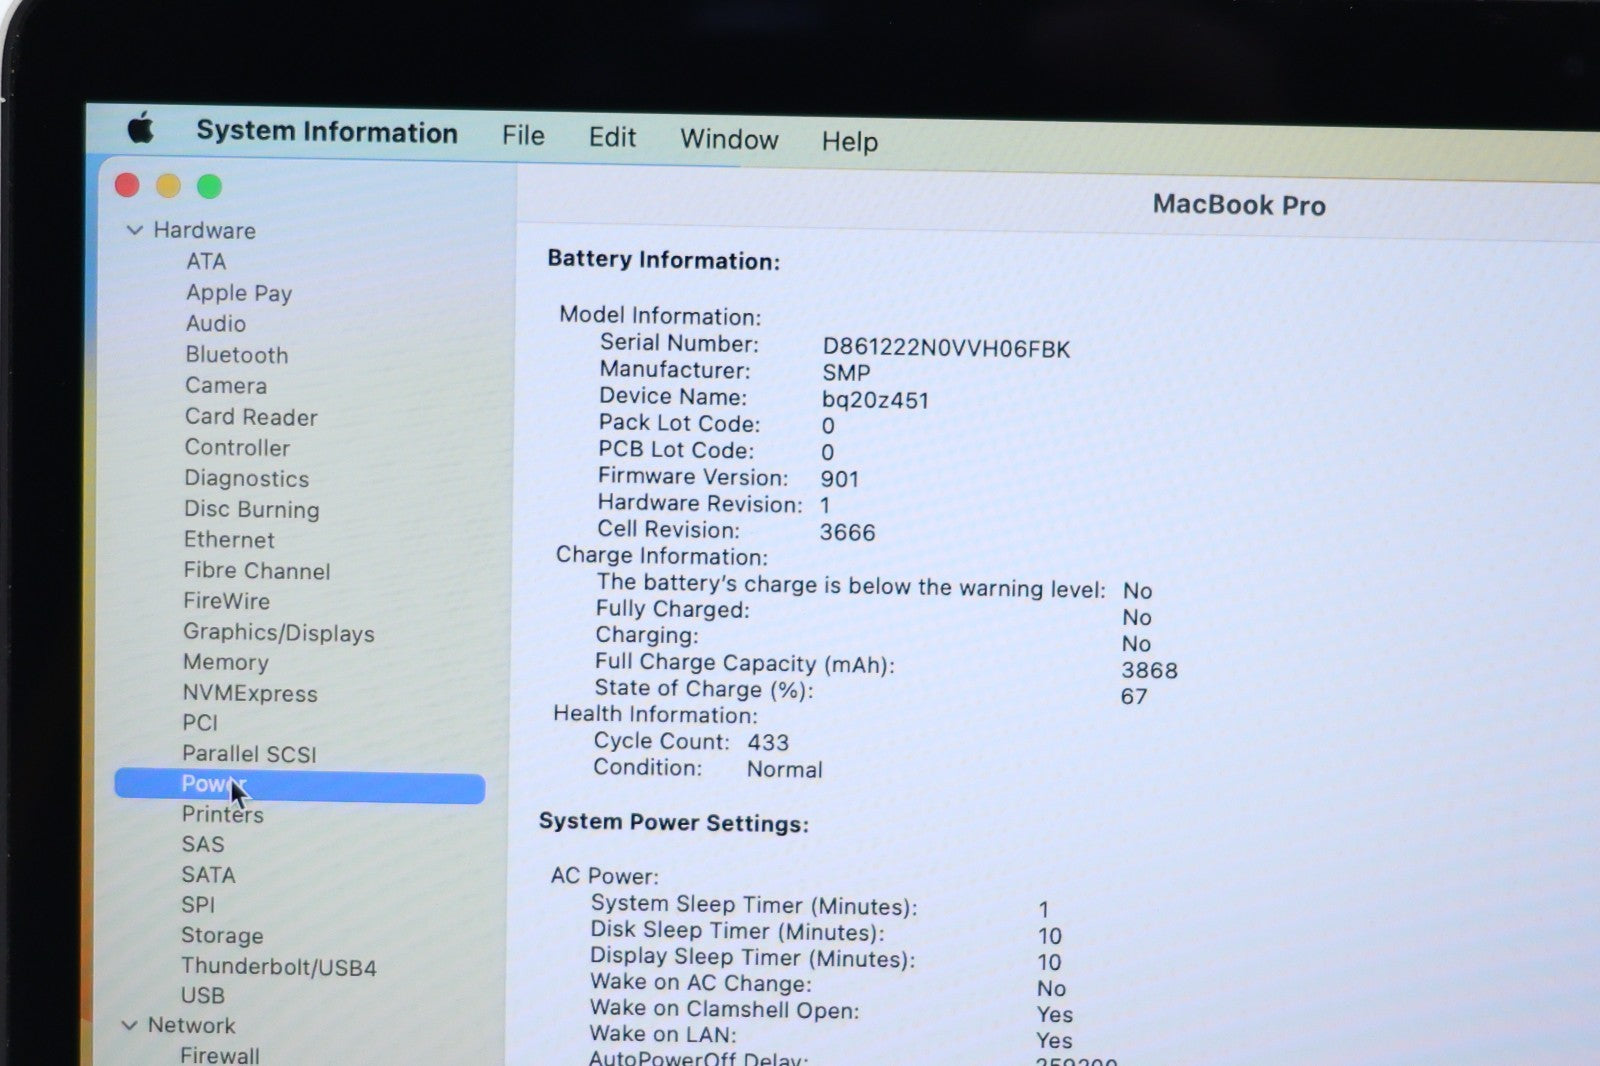Viewport: 1600px width, 1066px height.
Task: Open the Window menu
Action: (729, 139)
